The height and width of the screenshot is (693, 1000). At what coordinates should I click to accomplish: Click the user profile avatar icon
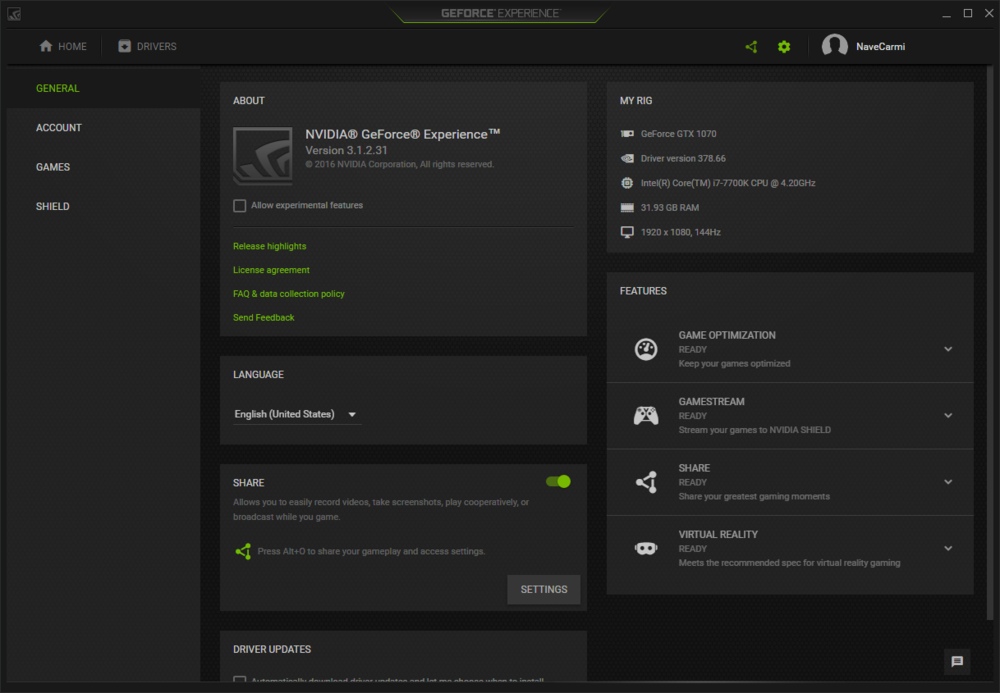click(835, 47)
